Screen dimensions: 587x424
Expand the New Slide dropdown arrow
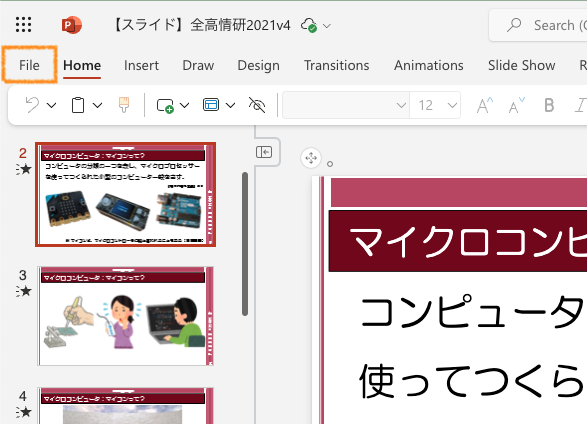point(185,105)
